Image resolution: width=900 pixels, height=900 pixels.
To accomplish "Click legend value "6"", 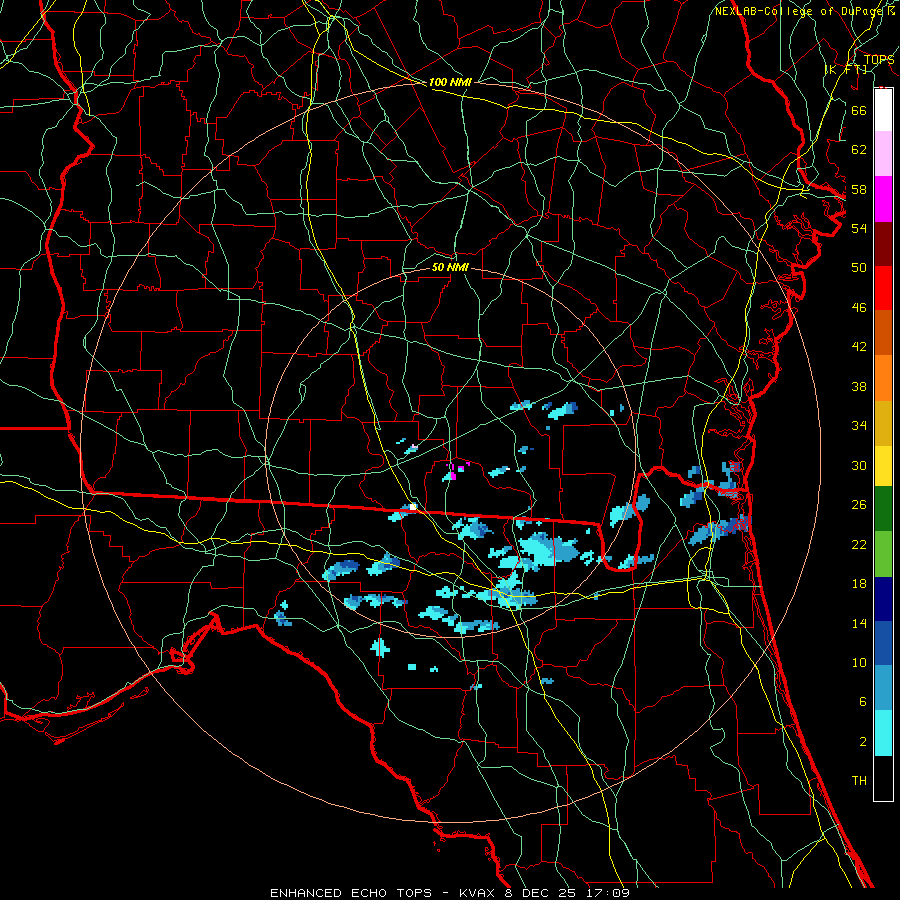I will click(x=862, y=701).
